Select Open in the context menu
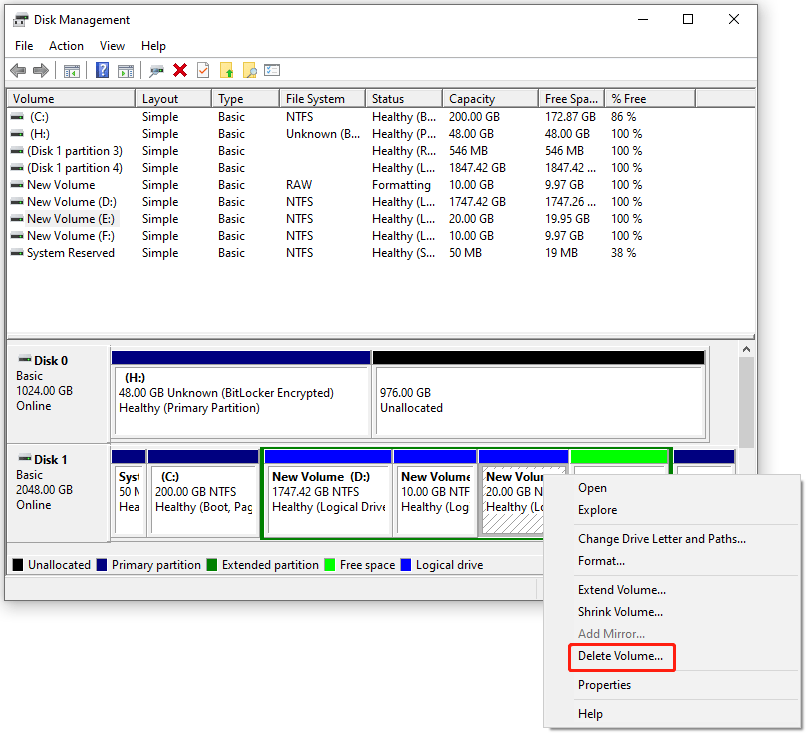 click(592, 488)
